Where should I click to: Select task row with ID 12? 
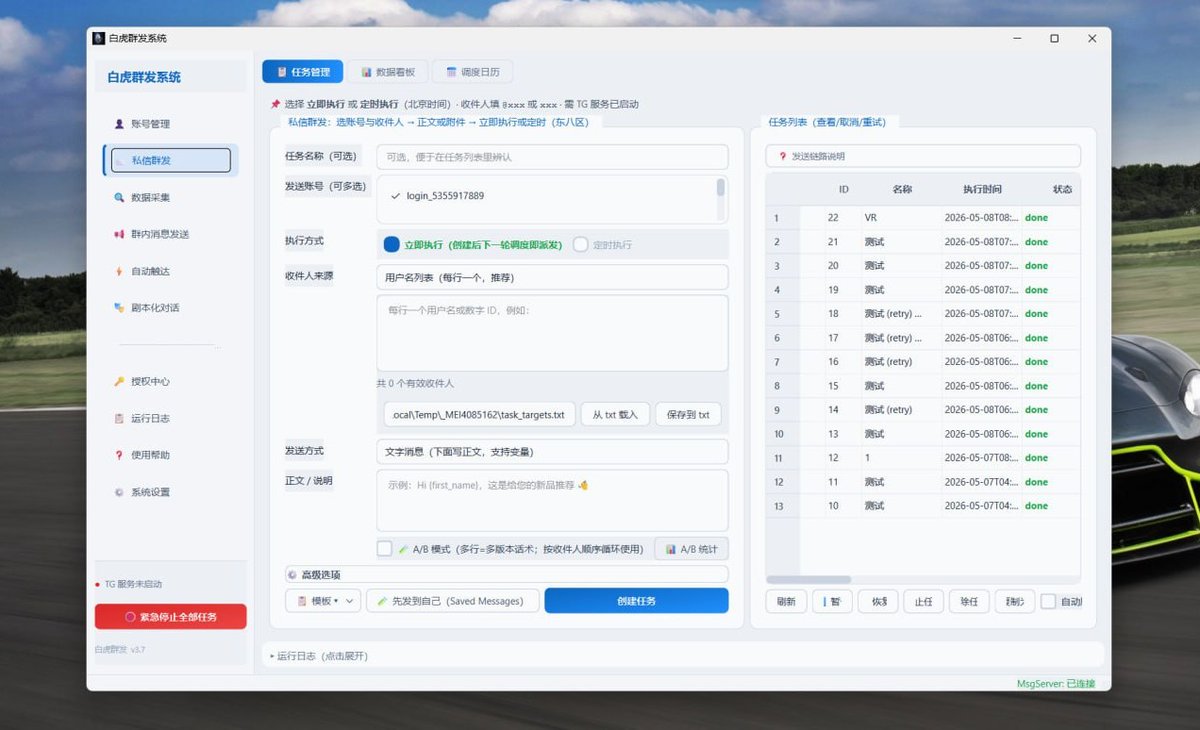point(923,458)
